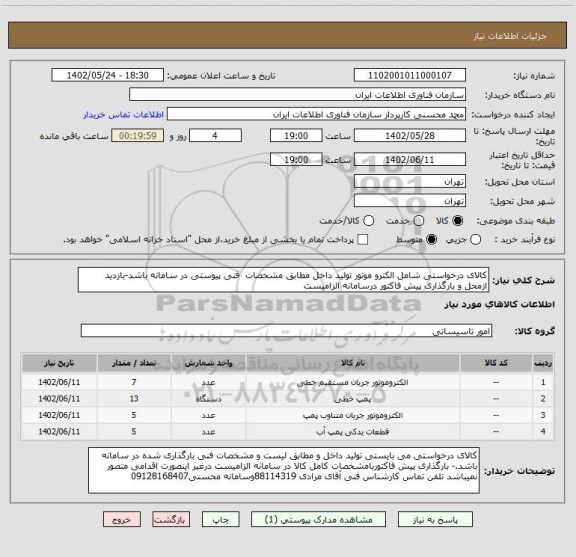Screen dimensions: 576x557
Task: Toggle the اسناد خزانه اسلامی payment checkbox
Action: click(x=363, y=240)
